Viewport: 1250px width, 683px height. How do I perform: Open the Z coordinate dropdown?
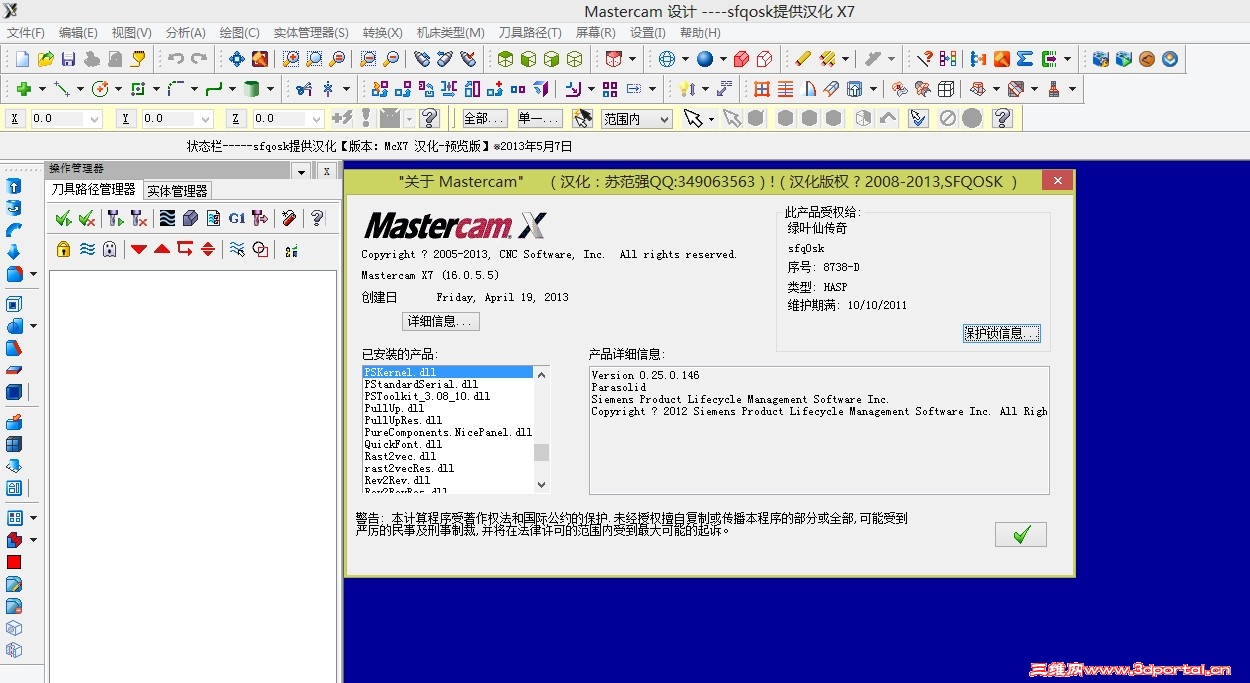tap(315, 119)
